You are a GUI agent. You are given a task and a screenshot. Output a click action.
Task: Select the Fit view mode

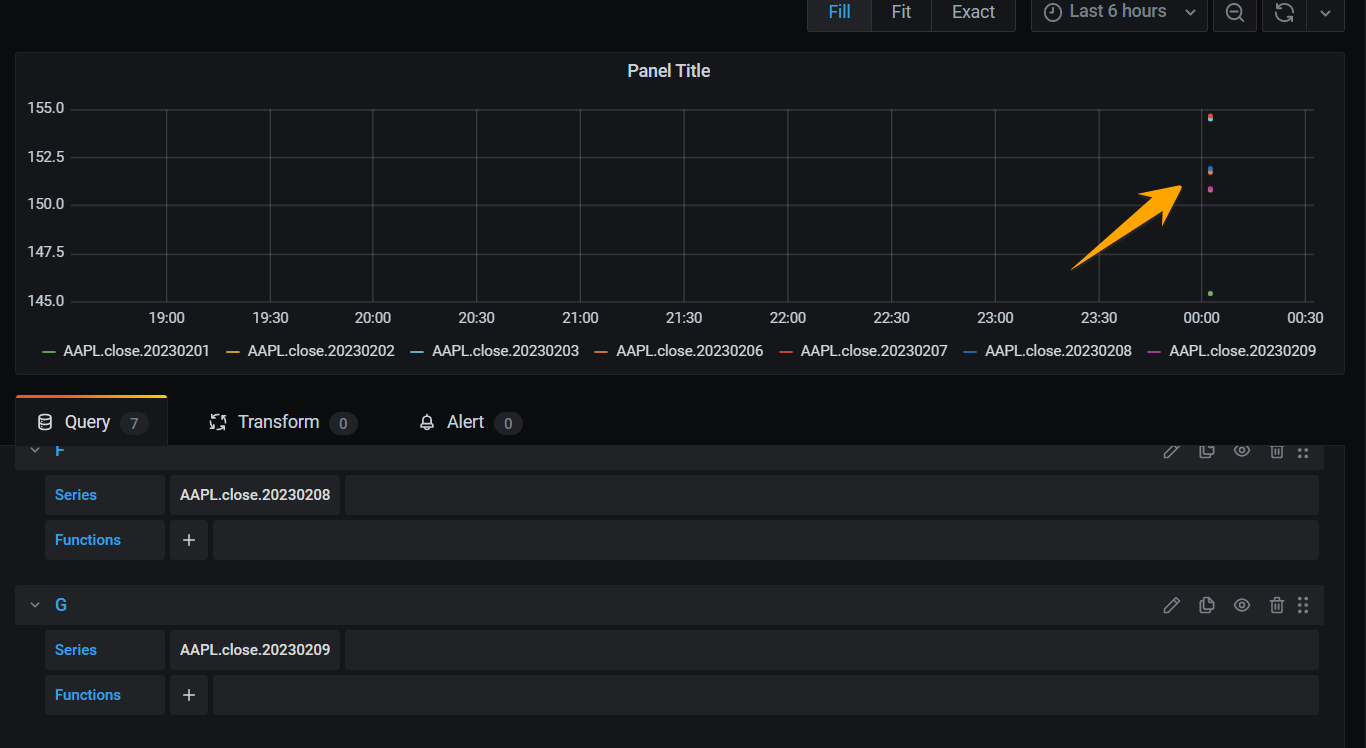pos(901,12)
